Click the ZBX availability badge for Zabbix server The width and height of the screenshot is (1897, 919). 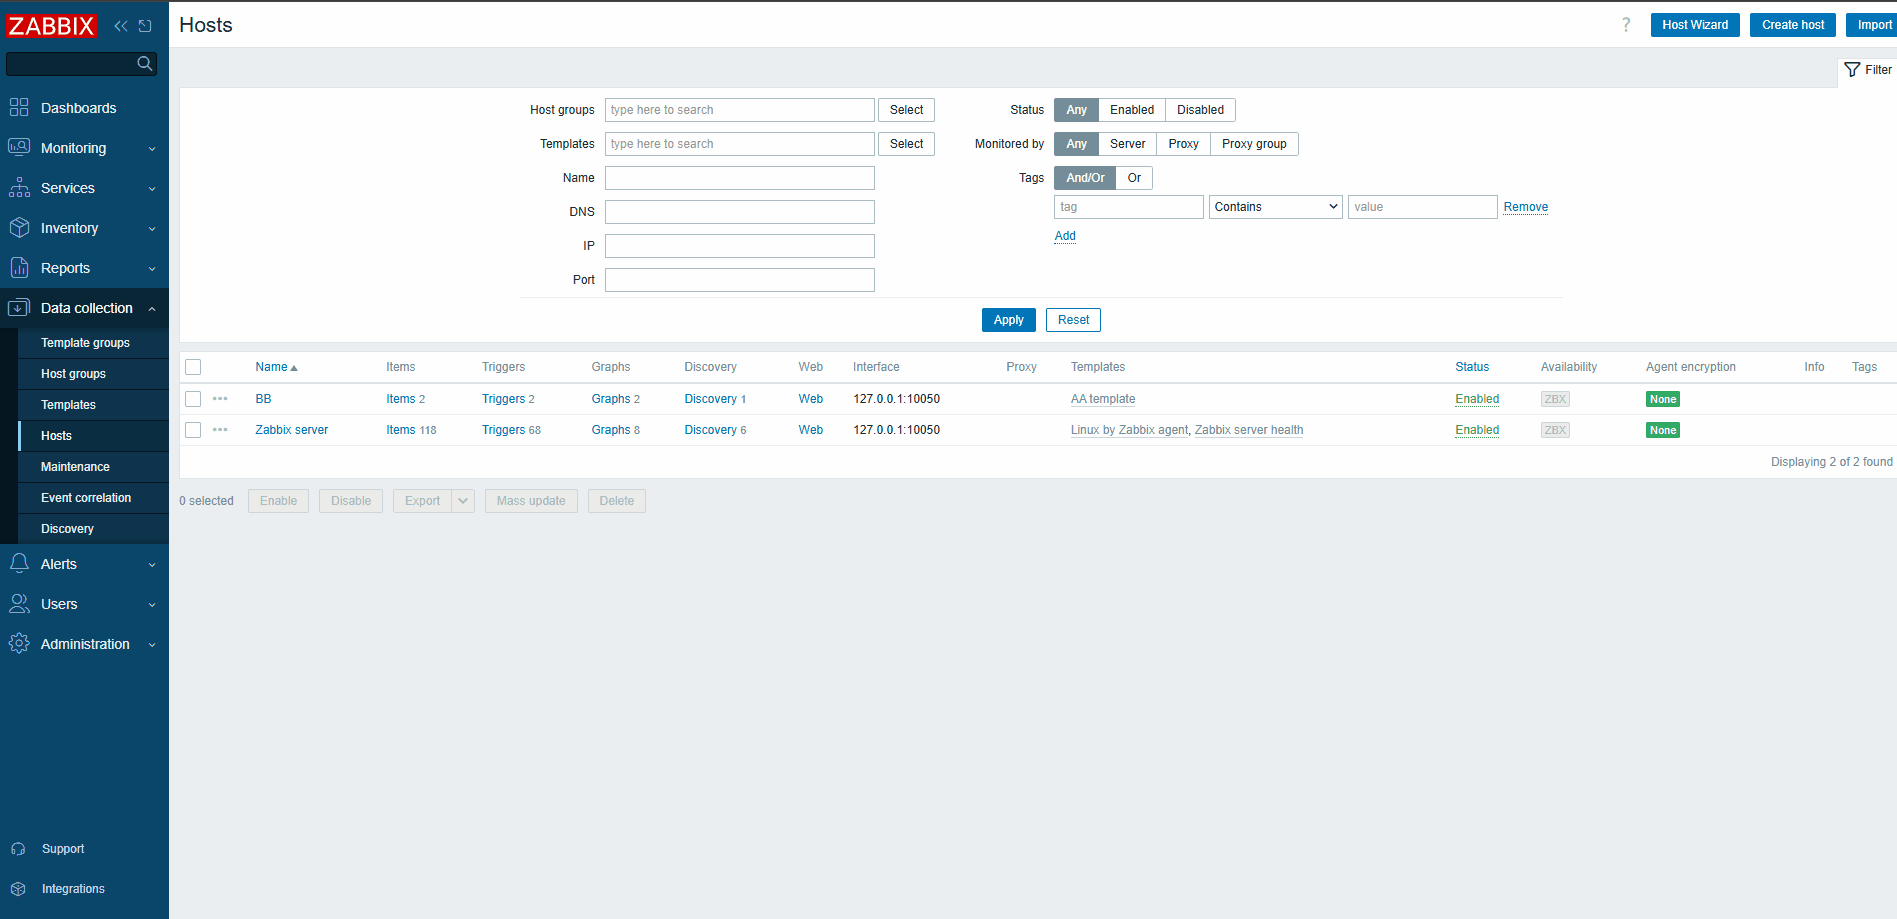tap(1555, 430)
